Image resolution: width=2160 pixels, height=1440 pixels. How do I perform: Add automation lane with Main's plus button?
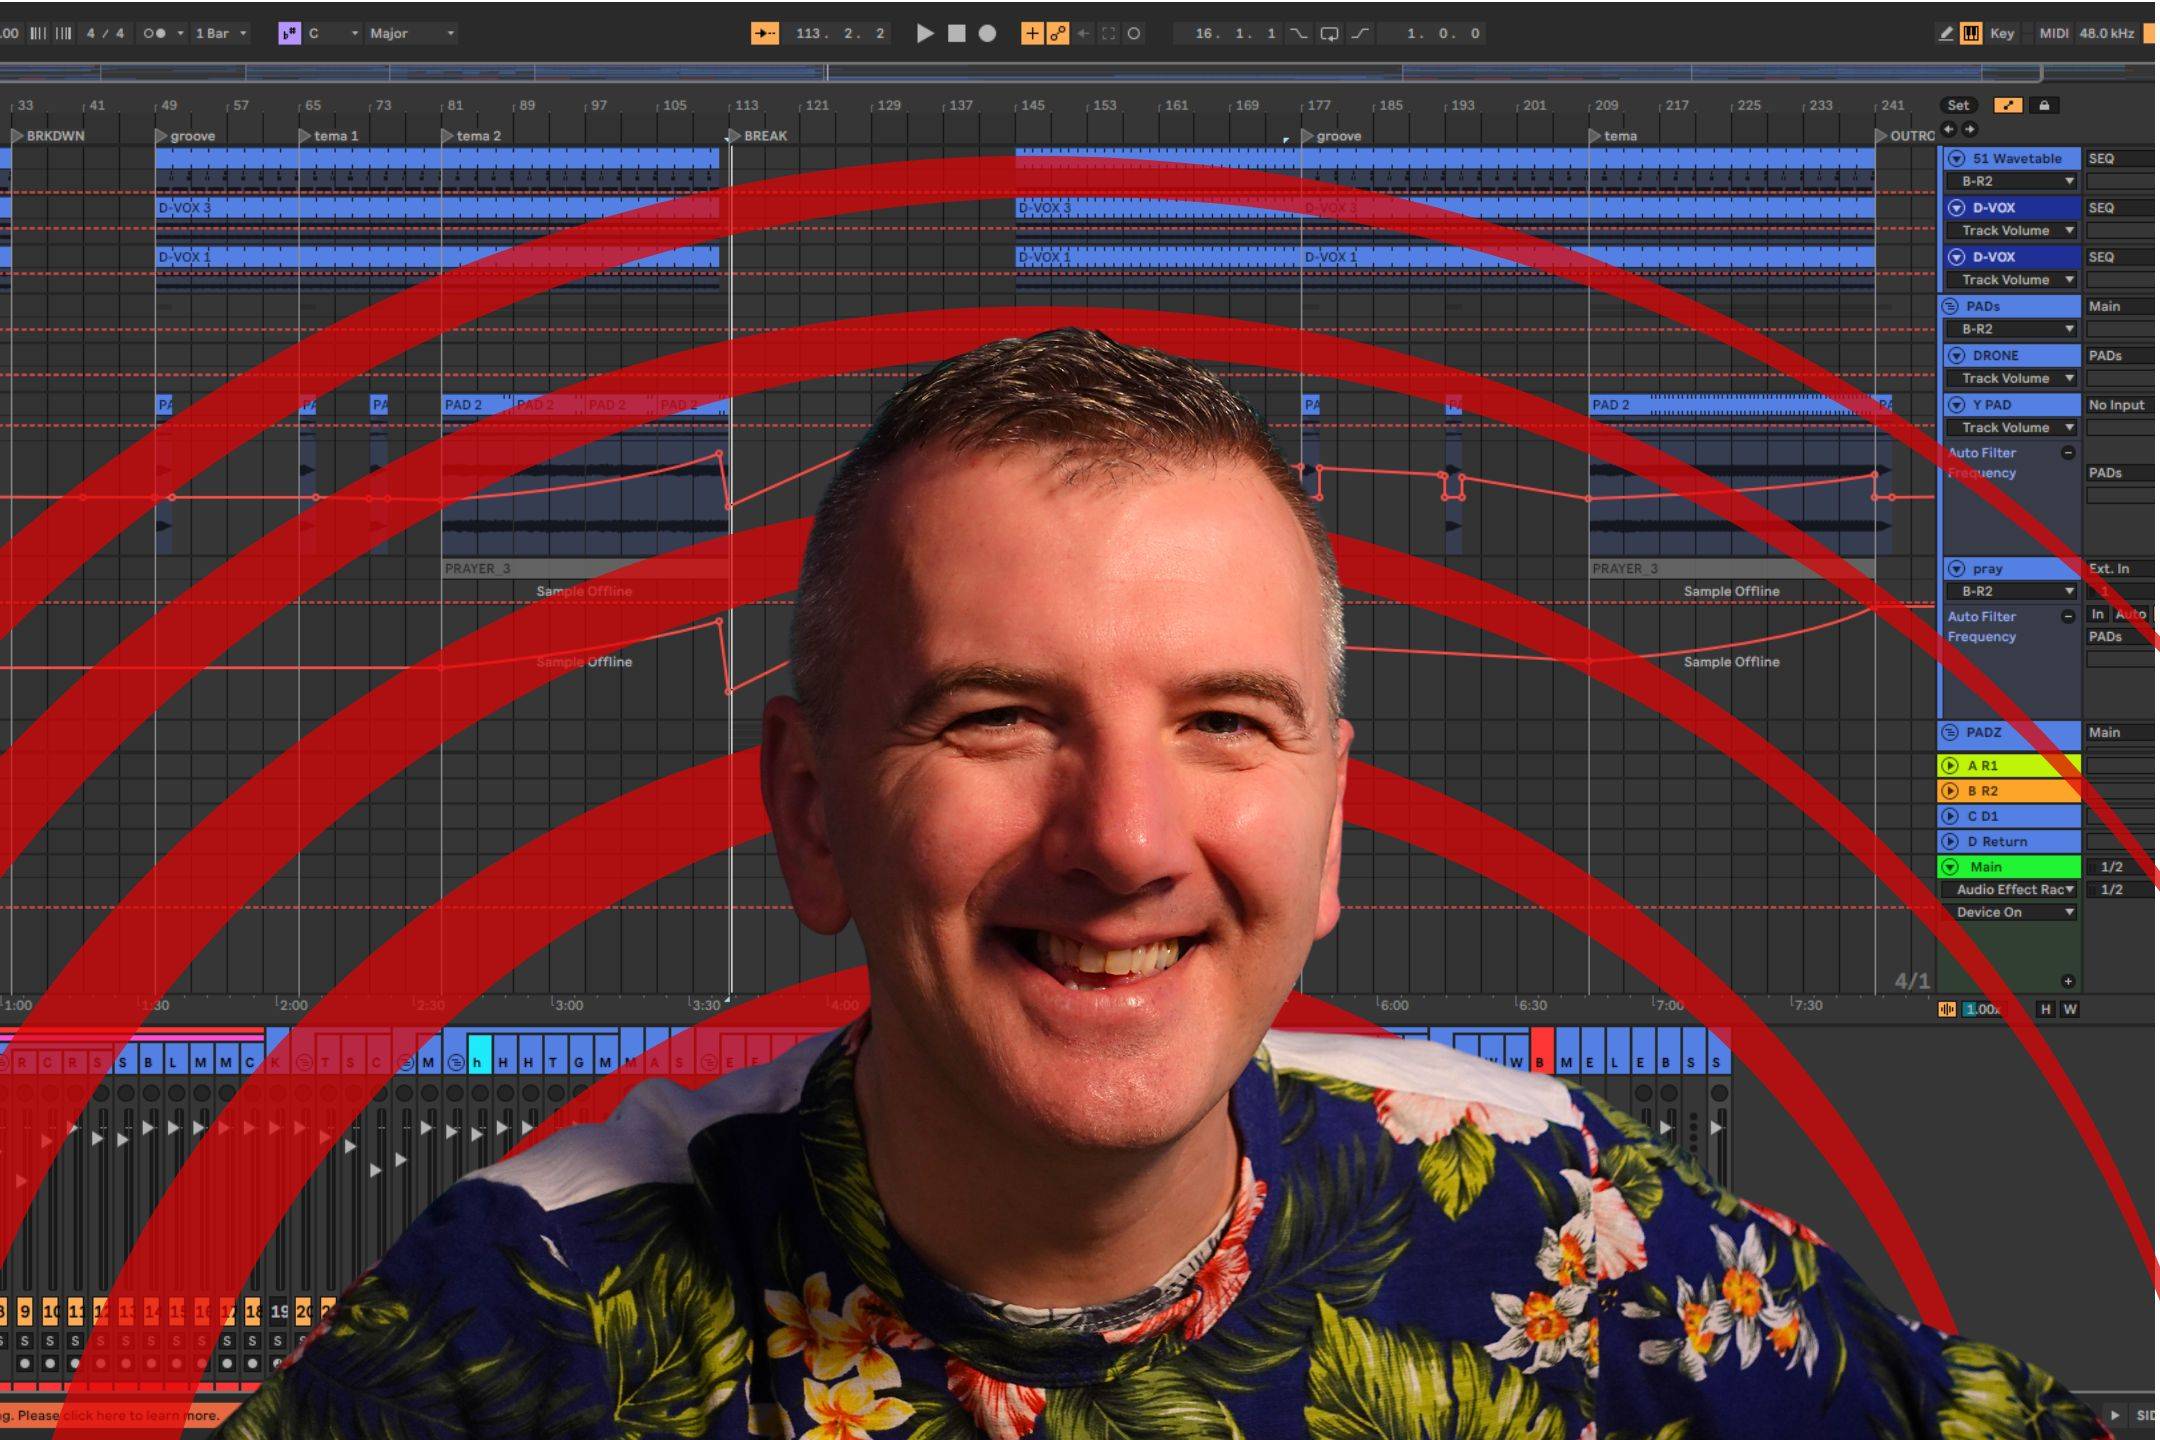(2068, 981)
